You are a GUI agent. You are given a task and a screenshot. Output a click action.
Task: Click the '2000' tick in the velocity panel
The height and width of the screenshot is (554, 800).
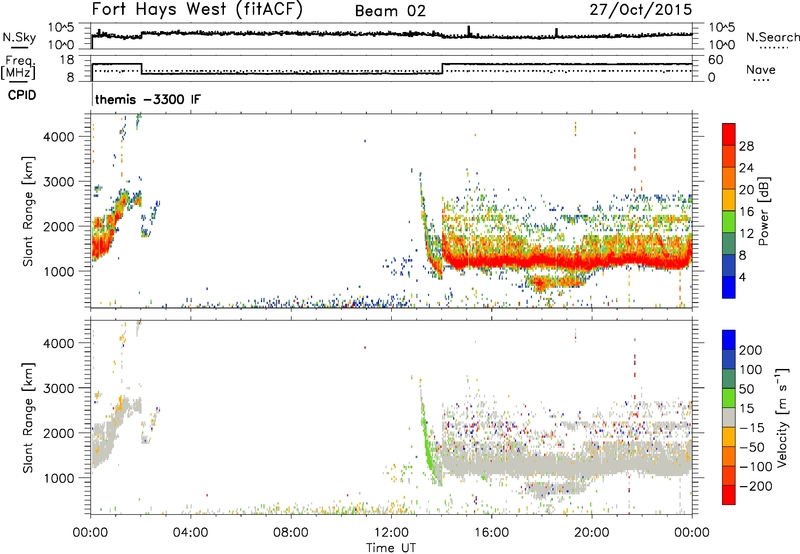point(59,433)
